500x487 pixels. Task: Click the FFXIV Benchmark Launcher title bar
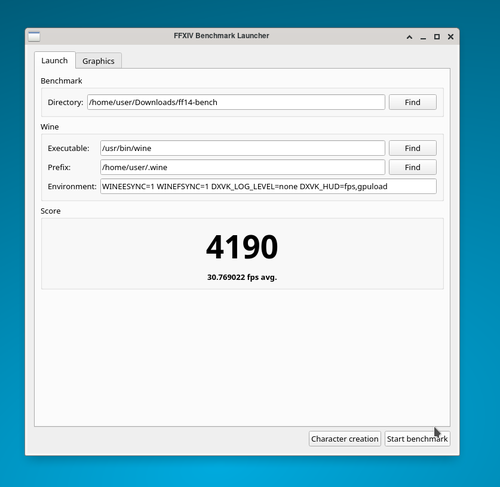tap(221, 36)
